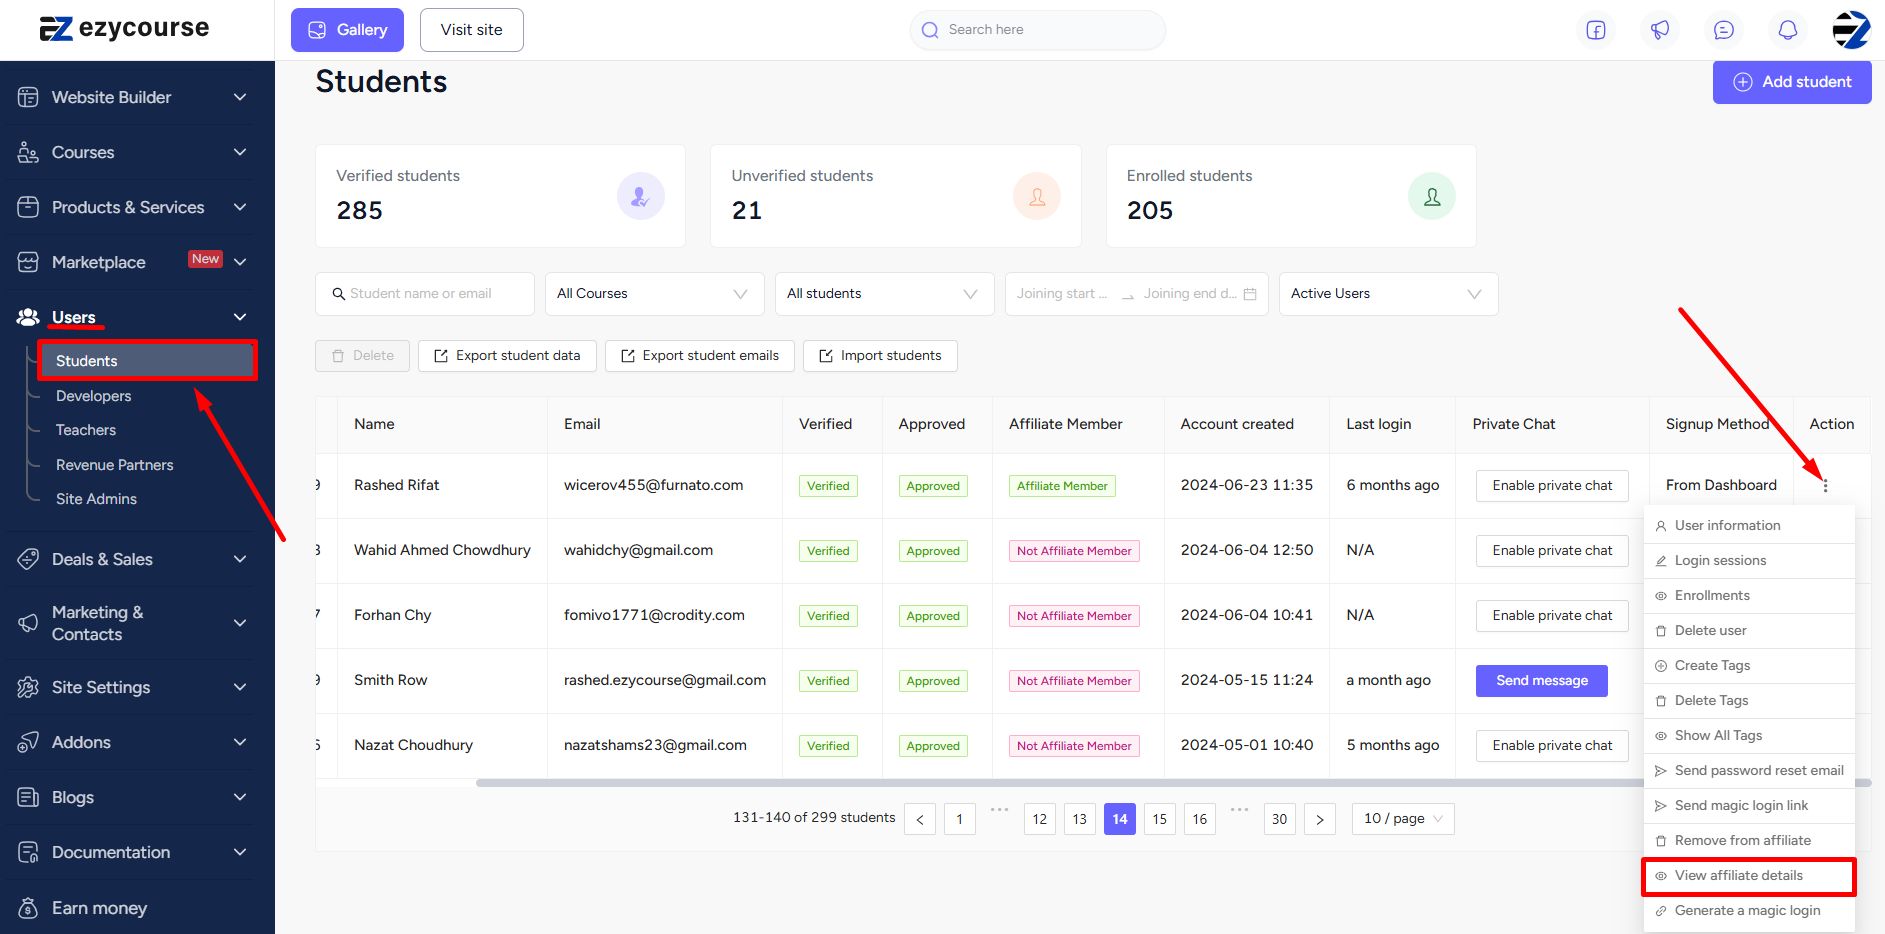Choose View affiliate details menu entry
This screenshot has width=1885, height=934.
(x=1749, y=876)
